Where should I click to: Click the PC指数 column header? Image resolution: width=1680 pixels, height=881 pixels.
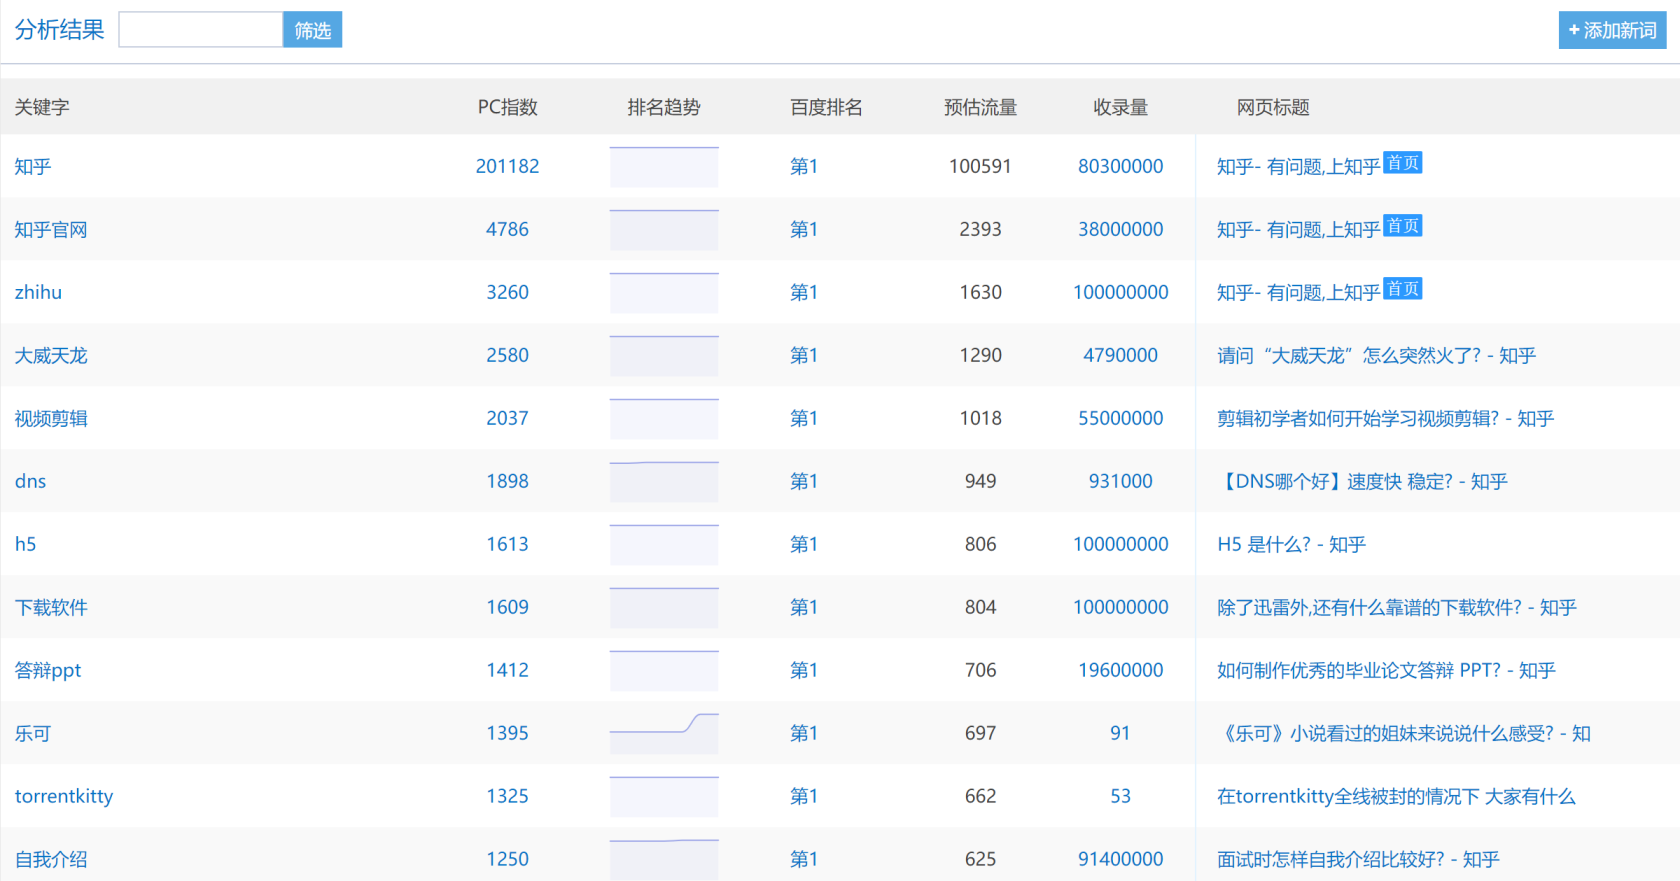click(x=507, y=107)
